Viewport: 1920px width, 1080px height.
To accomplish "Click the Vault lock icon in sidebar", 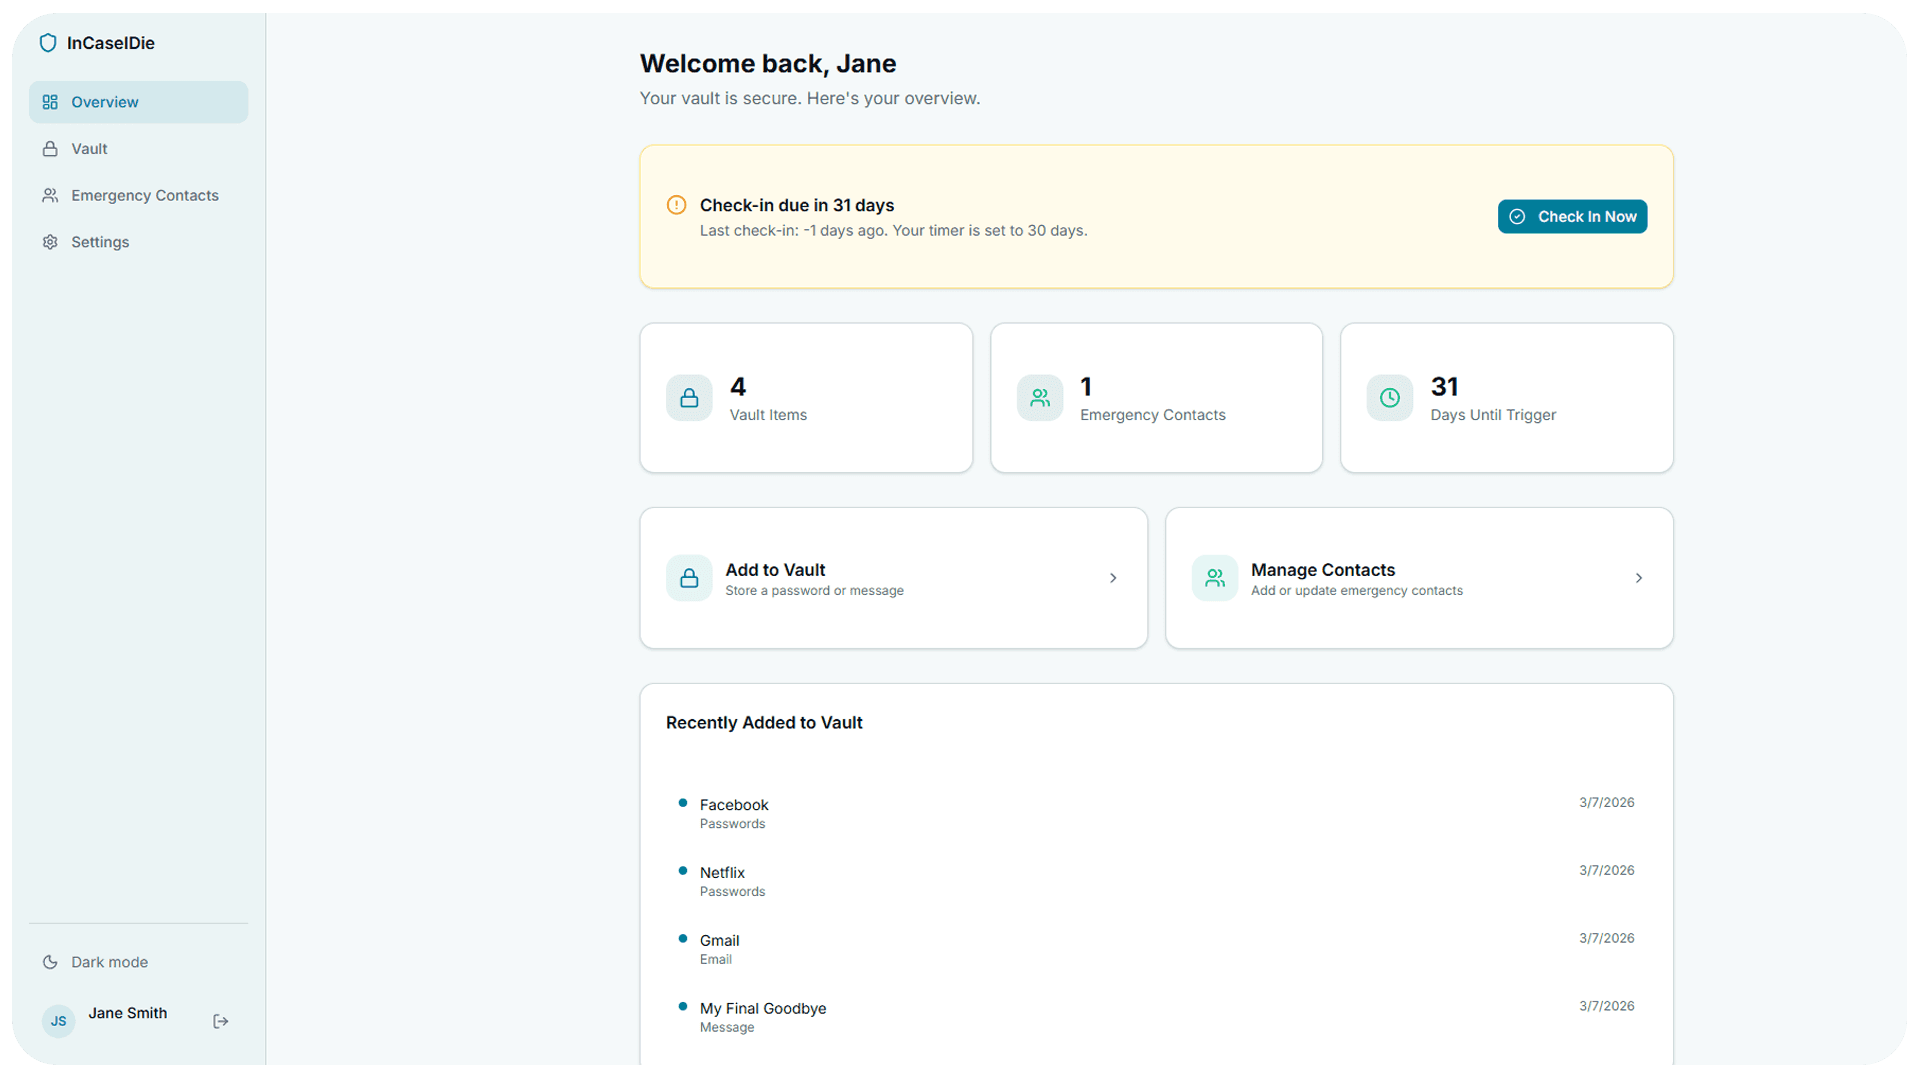I will click(50, 149).
